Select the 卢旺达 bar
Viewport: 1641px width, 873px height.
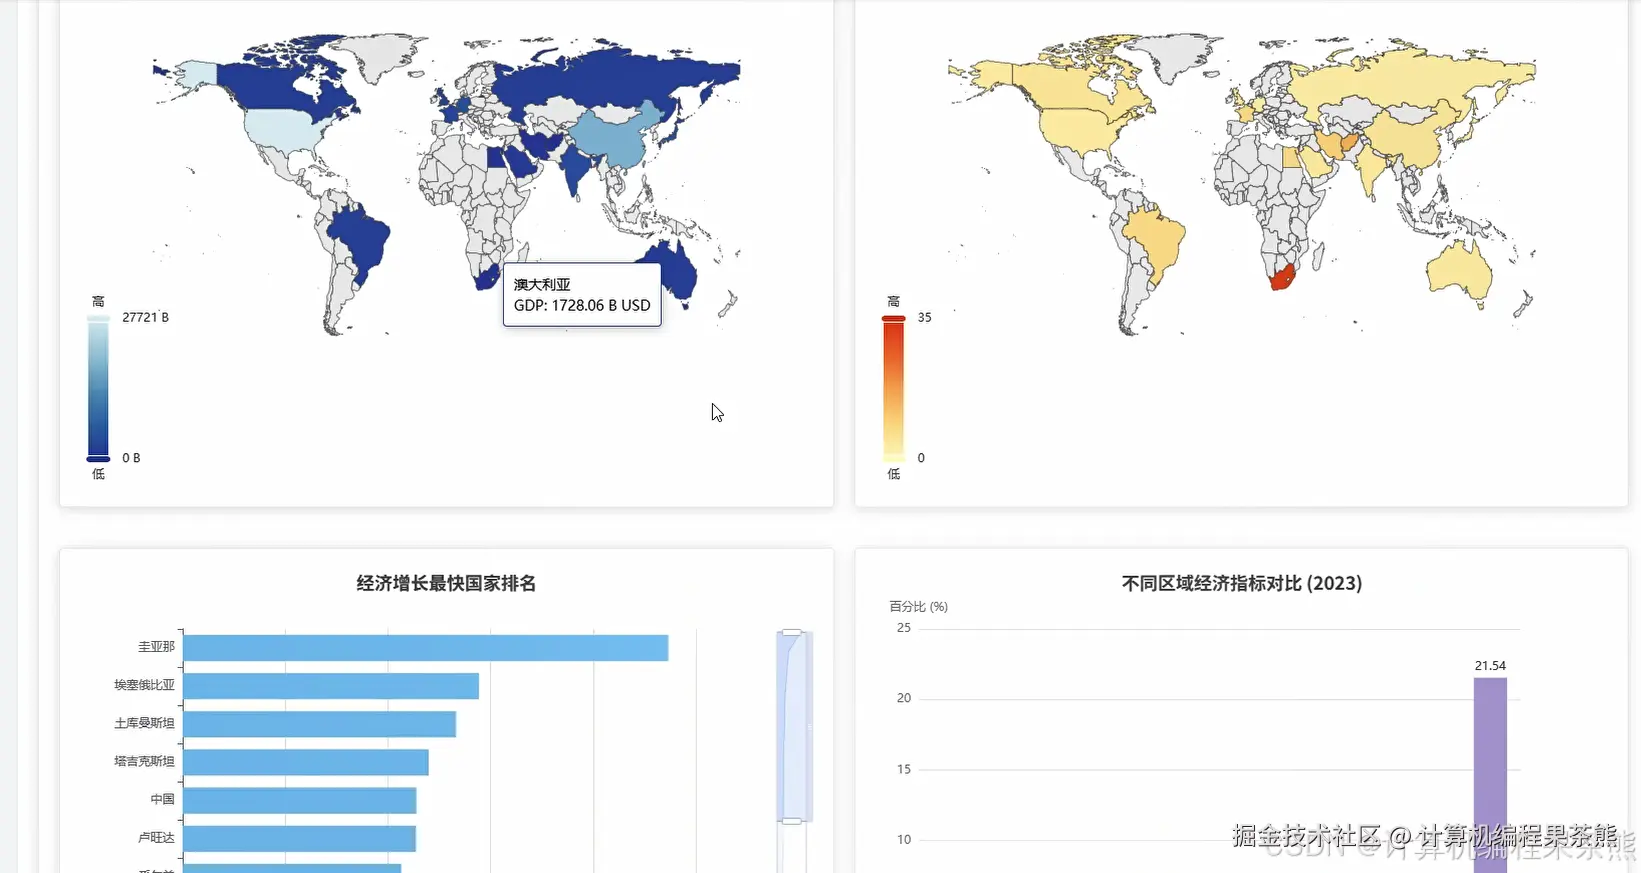(x=299, y=838)
